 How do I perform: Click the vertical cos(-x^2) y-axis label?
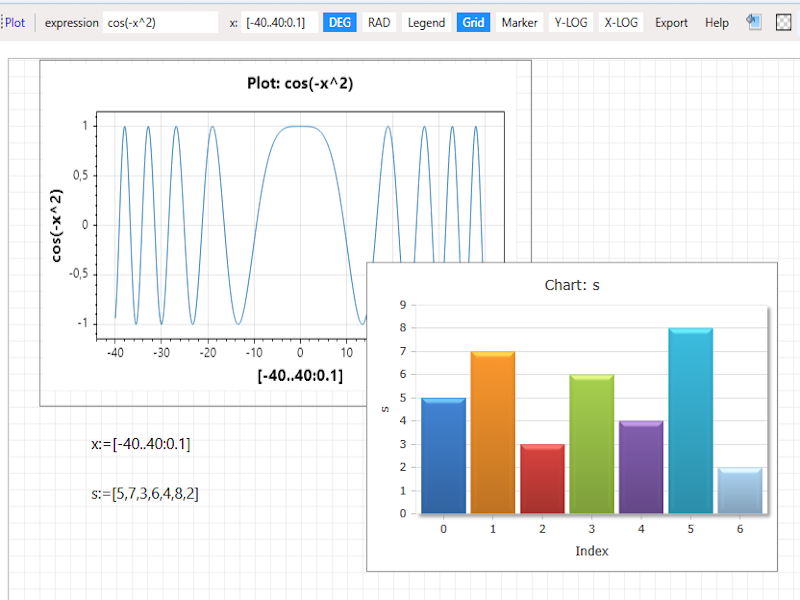click(x=56, y=226)
